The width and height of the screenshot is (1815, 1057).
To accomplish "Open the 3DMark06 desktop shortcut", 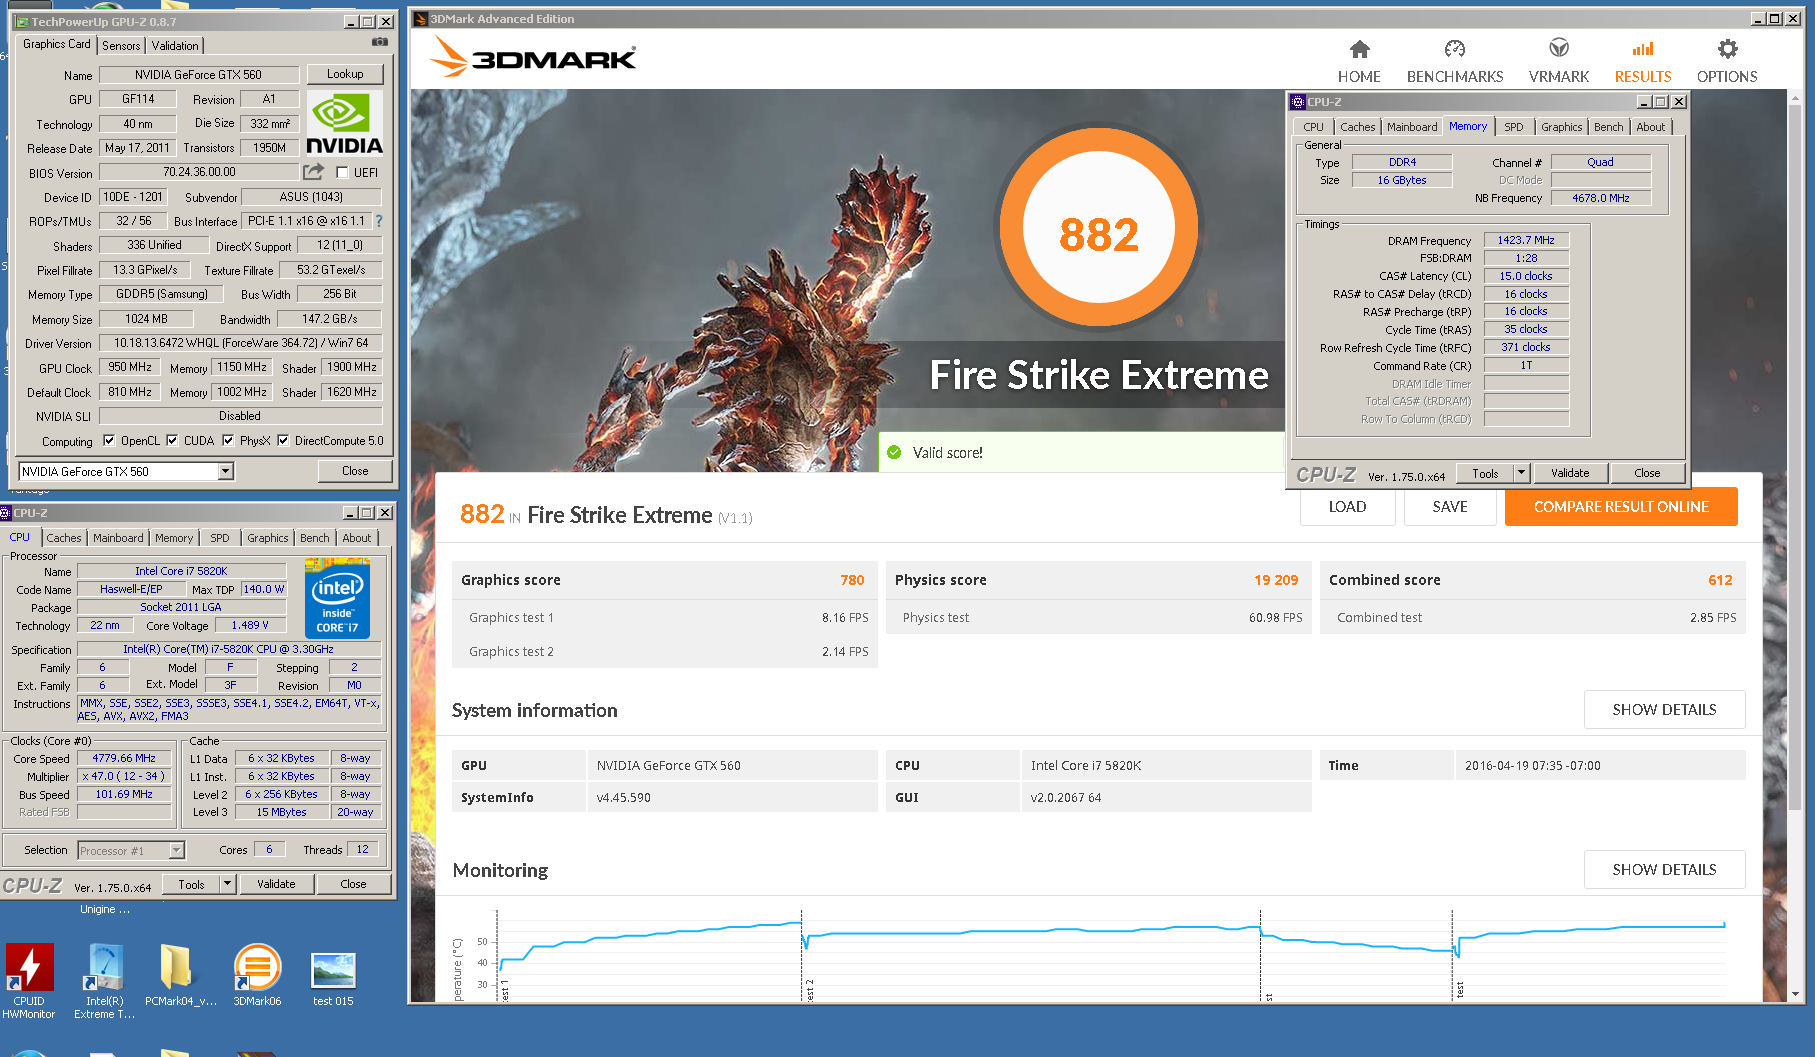I will [x=257, y=968].
